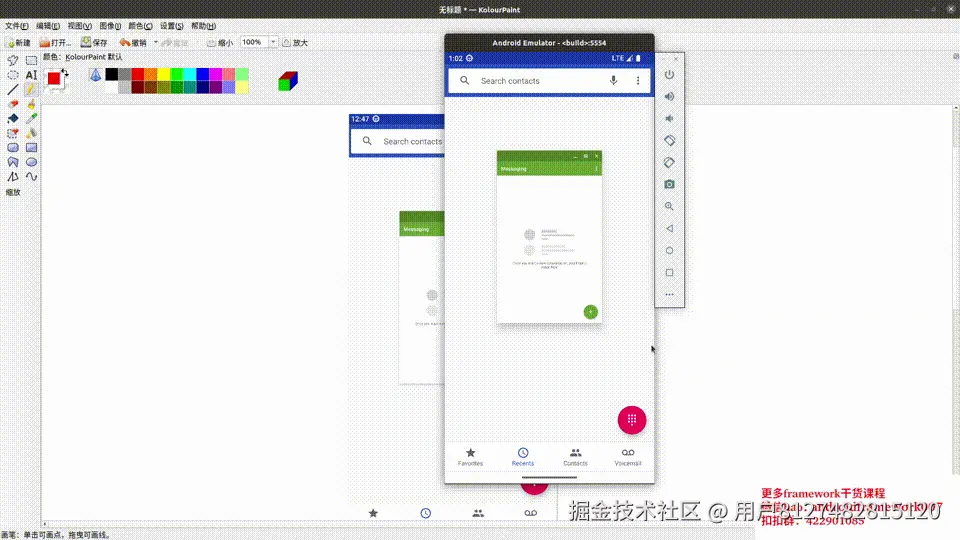Select the Pen tool
960x540 pixels.
click(x=31, y=90)
